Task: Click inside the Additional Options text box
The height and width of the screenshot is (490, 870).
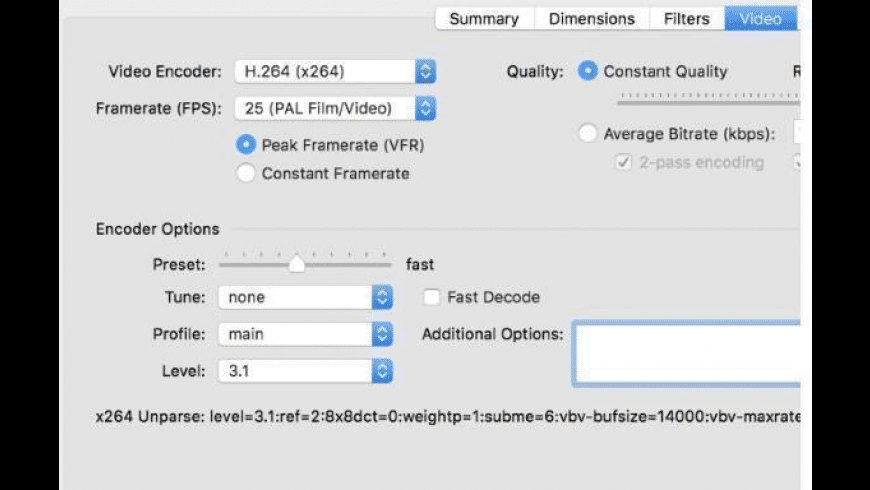Action: 686,352
